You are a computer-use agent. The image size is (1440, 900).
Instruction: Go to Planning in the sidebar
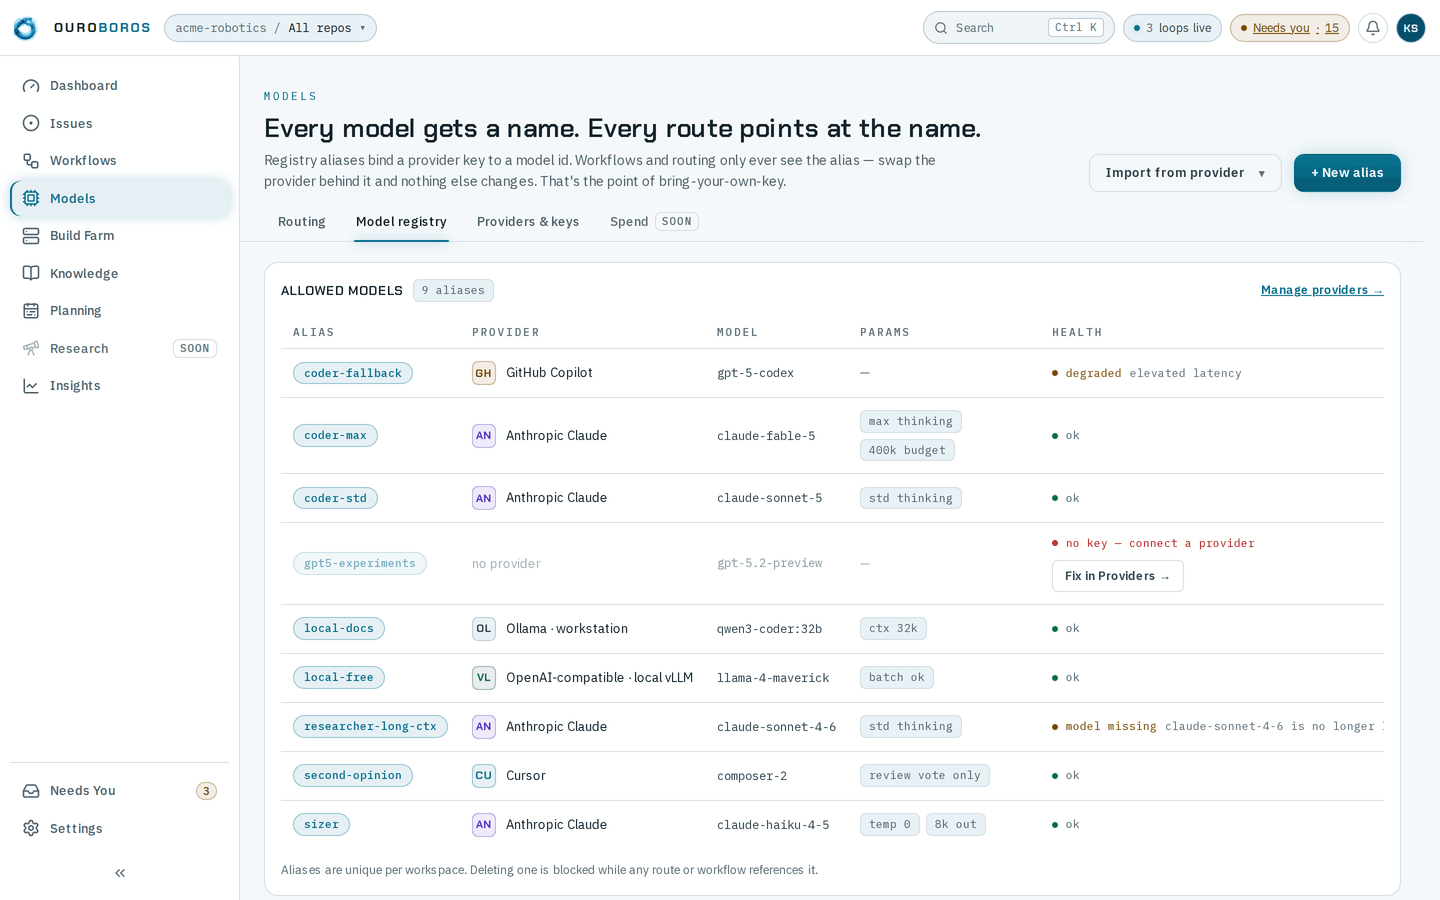pyautogui.click(x=120, y=311)
